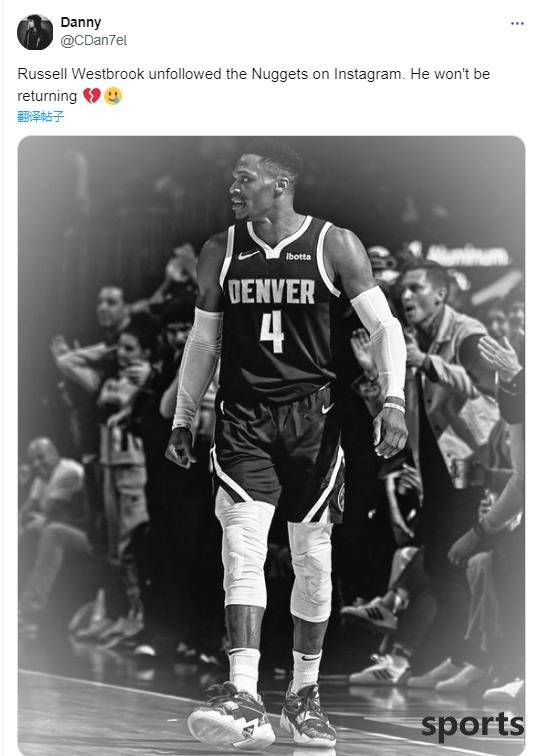Click Danny's profile avatar picture
Viewport: 539px width, 756px height.
(x=35, y=32)
